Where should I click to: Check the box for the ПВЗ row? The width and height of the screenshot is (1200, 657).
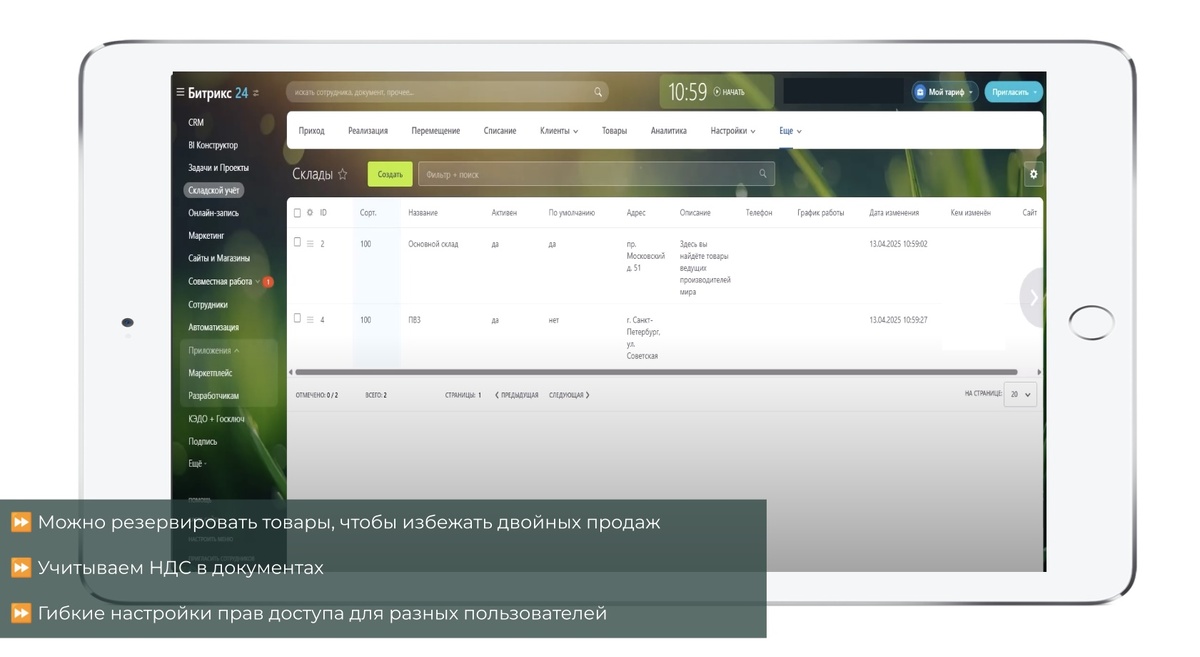click(297, 318)
